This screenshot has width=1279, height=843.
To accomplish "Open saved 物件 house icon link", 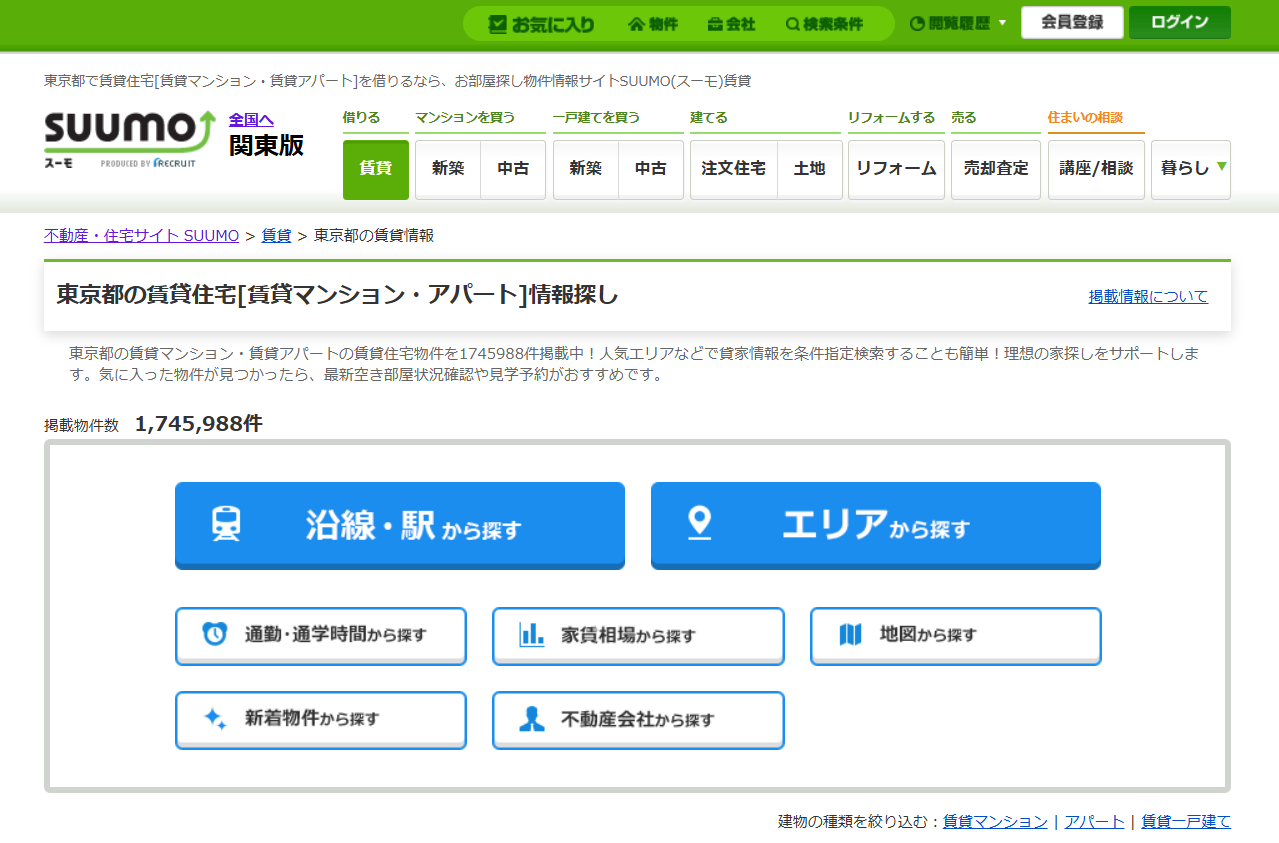I will 653,24.
